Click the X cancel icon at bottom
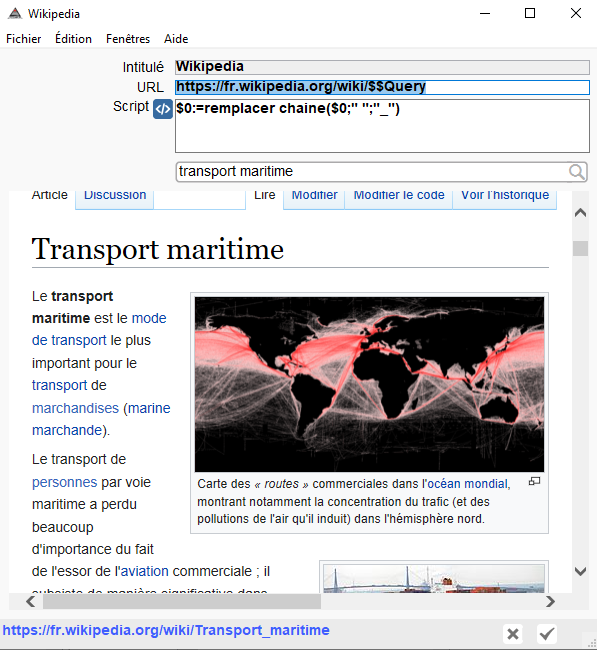 [x=513, y=633]
